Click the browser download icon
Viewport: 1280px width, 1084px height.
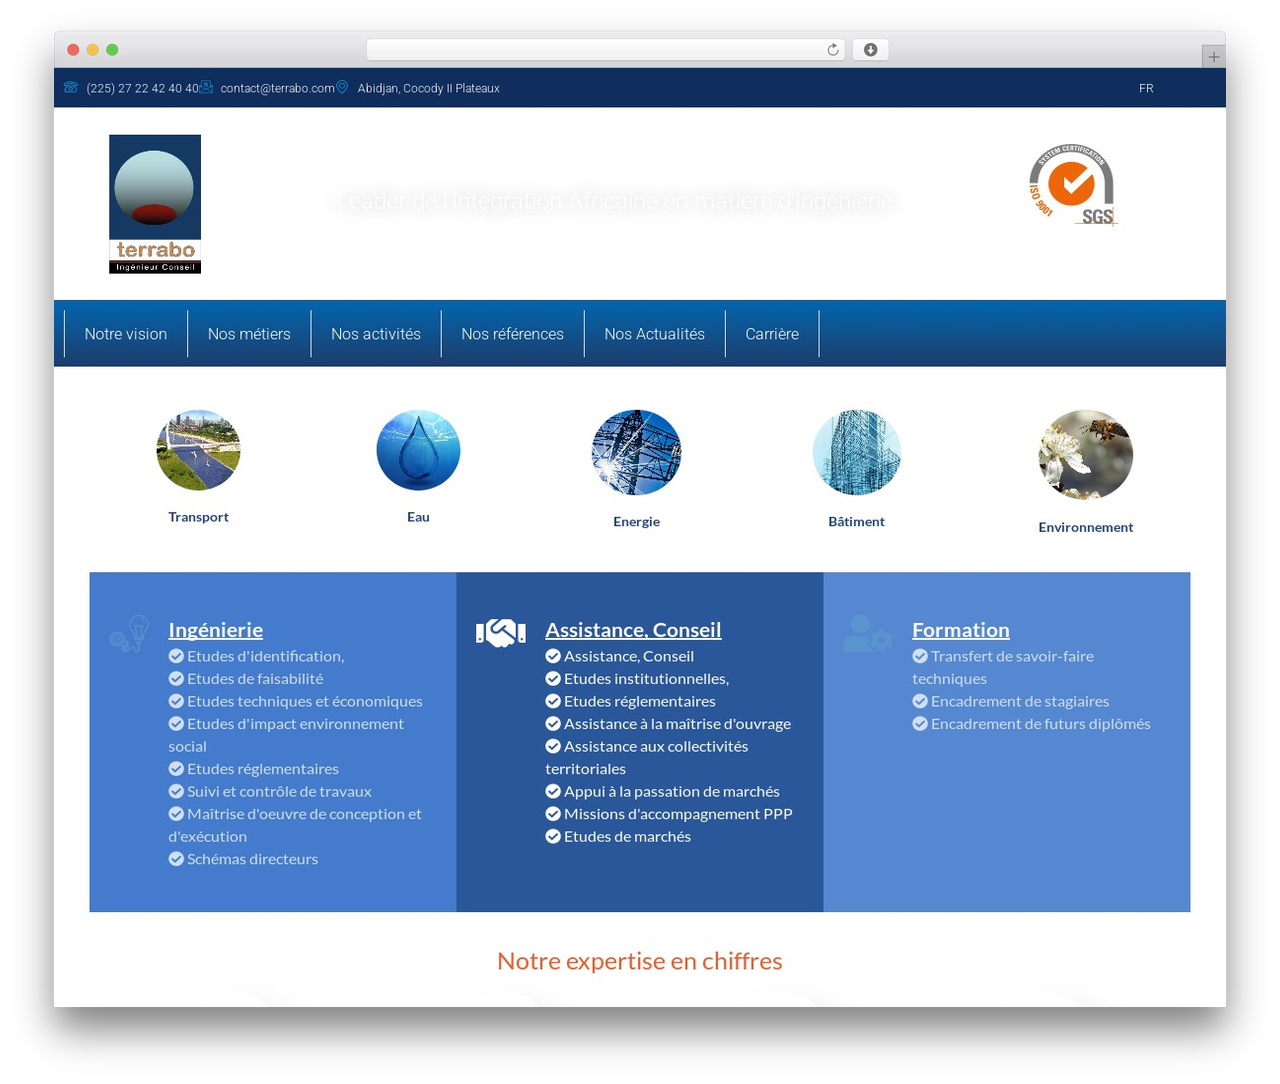pyautogui.click(x=870, y=50)
